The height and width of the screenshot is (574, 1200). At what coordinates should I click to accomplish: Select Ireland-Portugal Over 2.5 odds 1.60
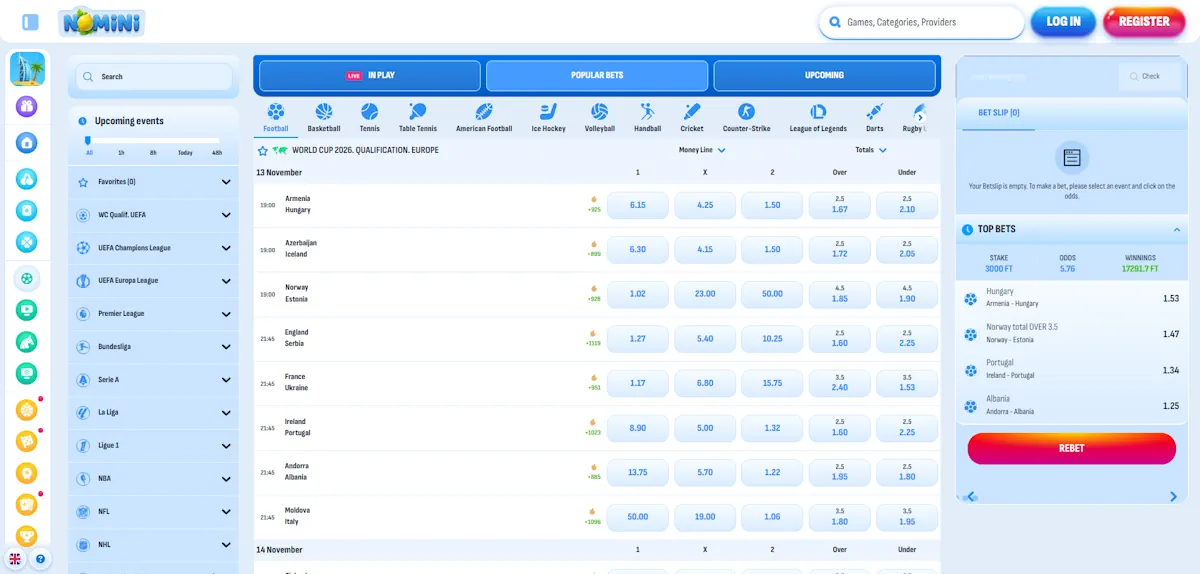(840, 428)
